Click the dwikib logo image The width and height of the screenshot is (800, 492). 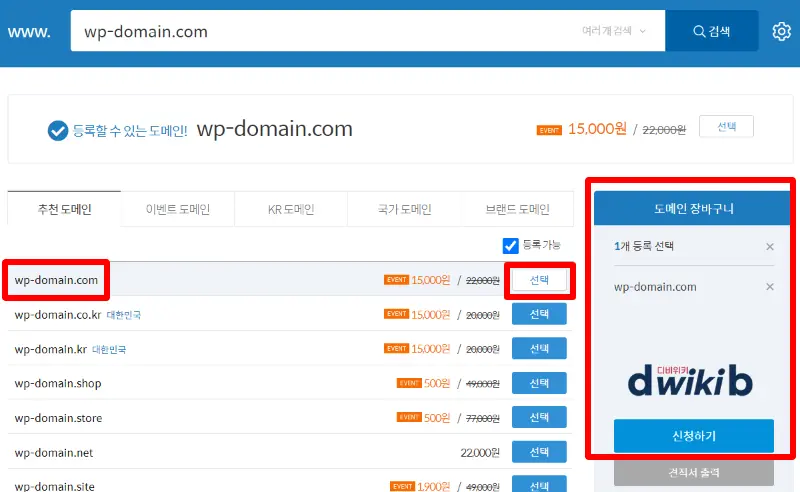coord(690,377)
